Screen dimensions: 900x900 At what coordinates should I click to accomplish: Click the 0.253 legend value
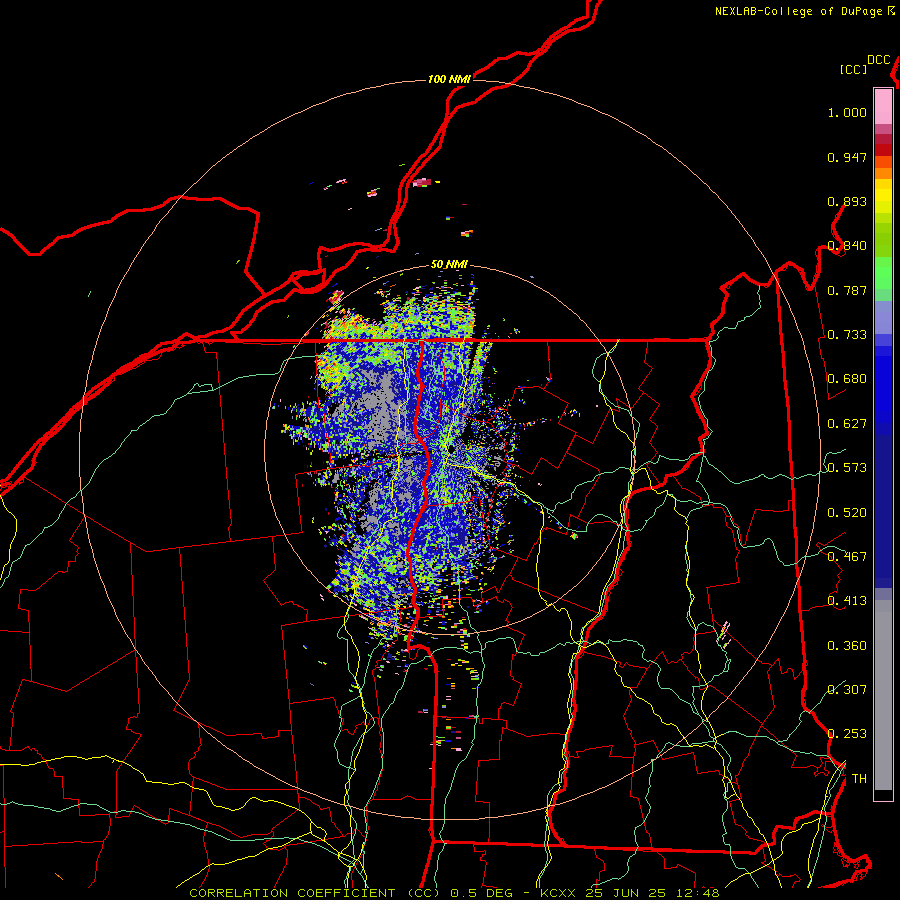pos(847,734)
